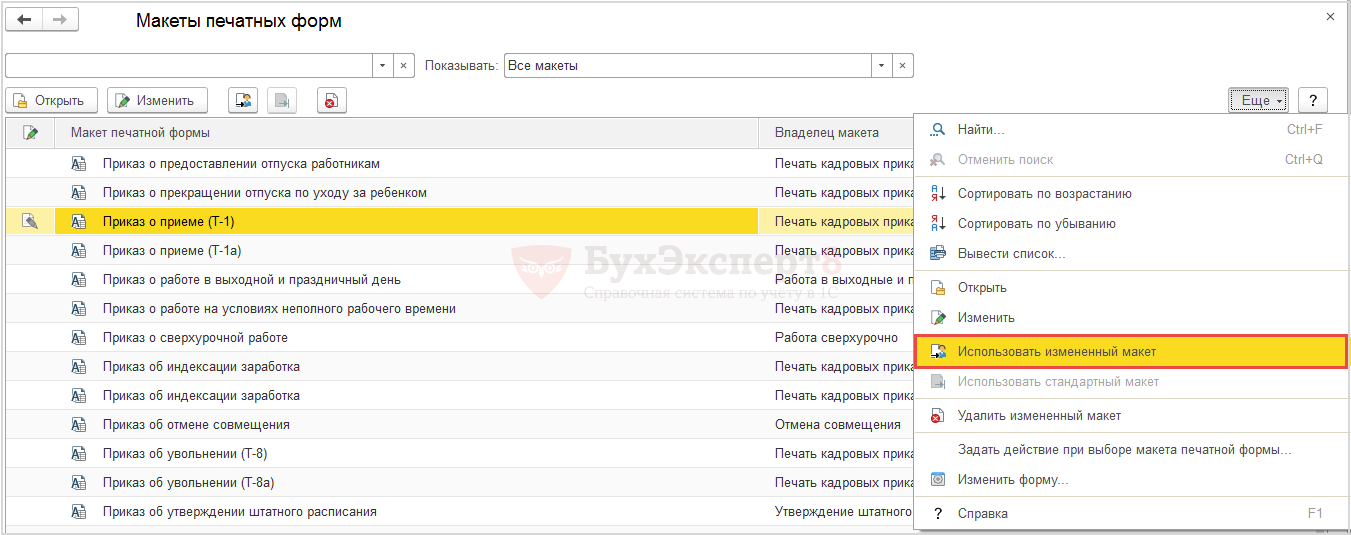The height and width of the screenshot is (535, 1351).
Task: Click the help question mark button
Action: [1312, 100]
